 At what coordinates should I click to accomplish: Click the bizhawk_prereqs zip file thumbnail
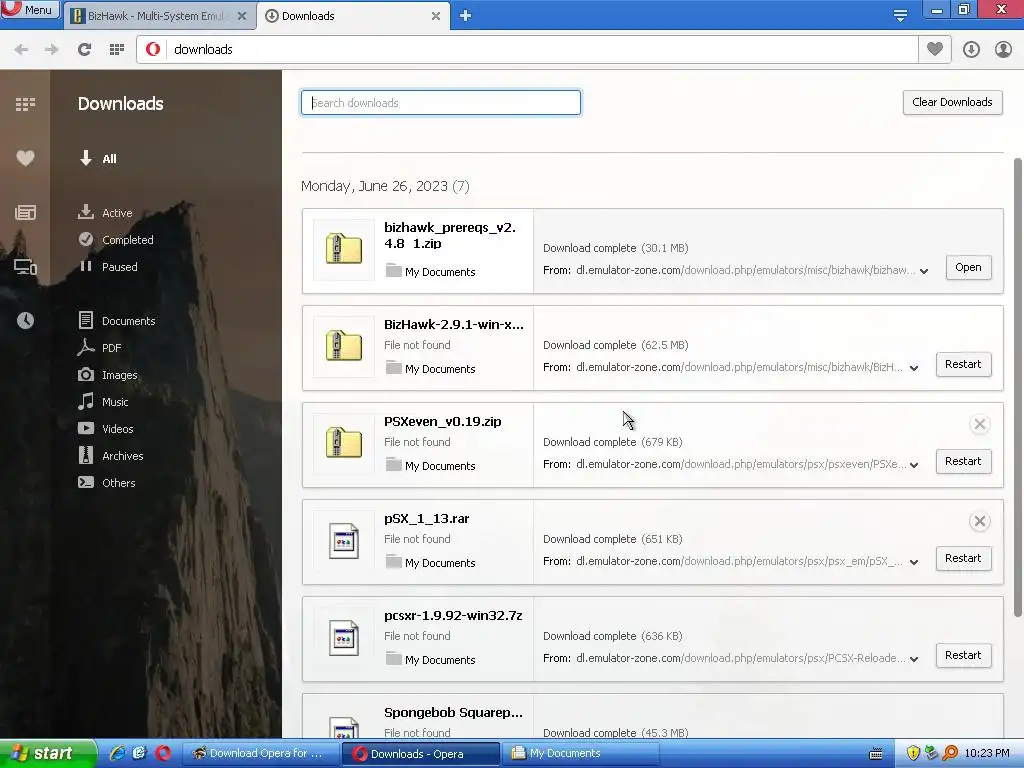(x=344, y=249)
